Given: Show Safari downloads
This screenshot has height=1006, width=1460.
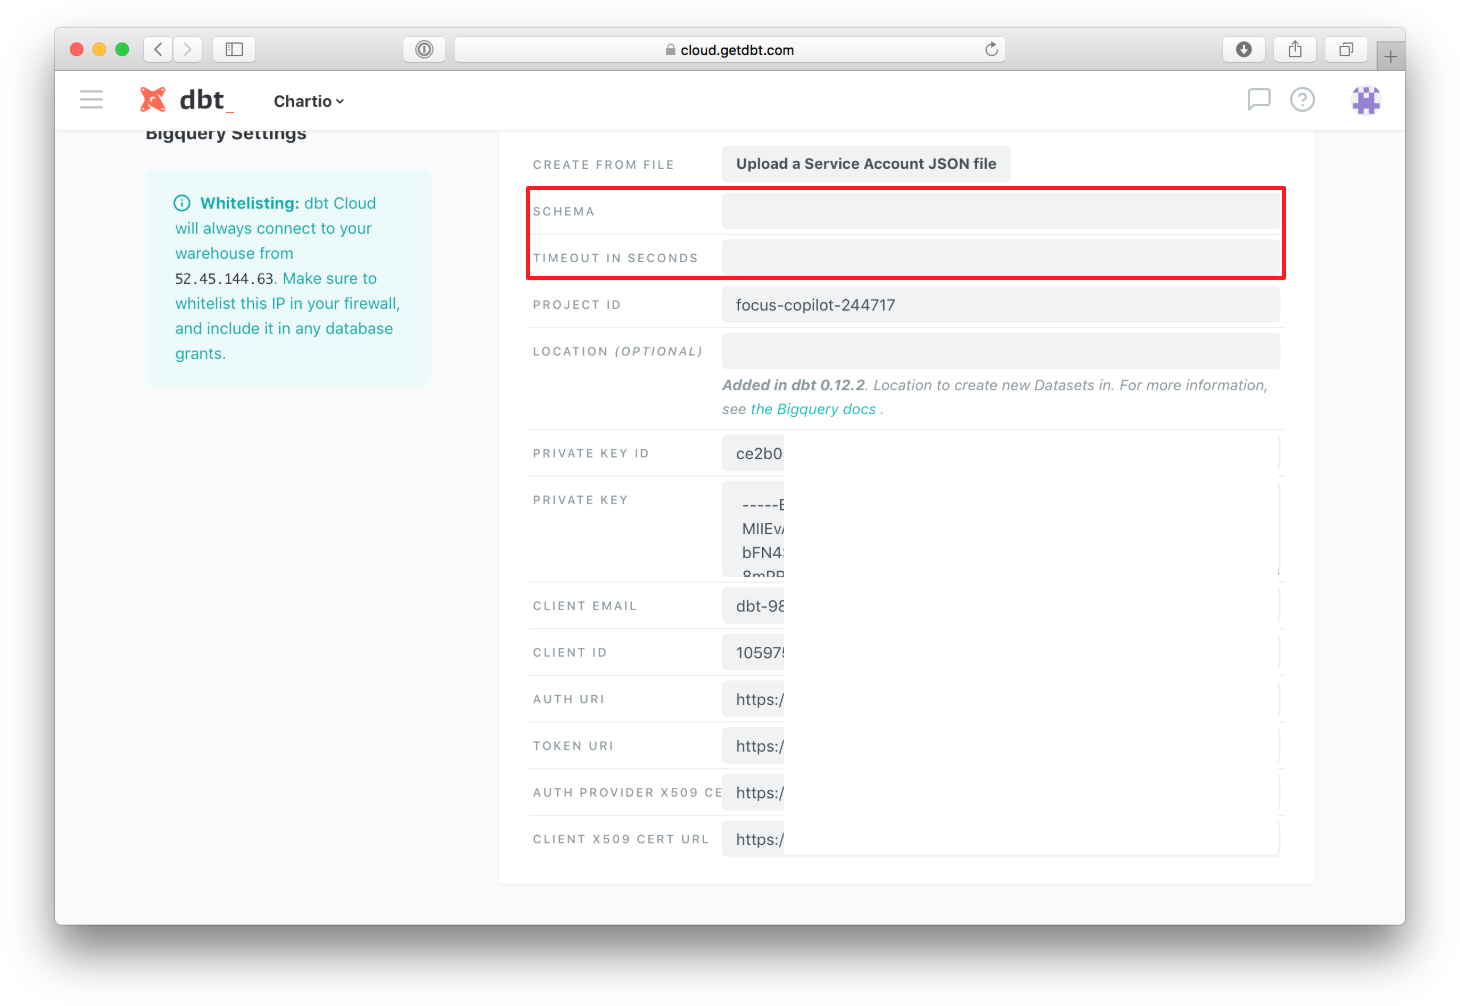Looking at the screenshot, I should (x=1244, y=49).
